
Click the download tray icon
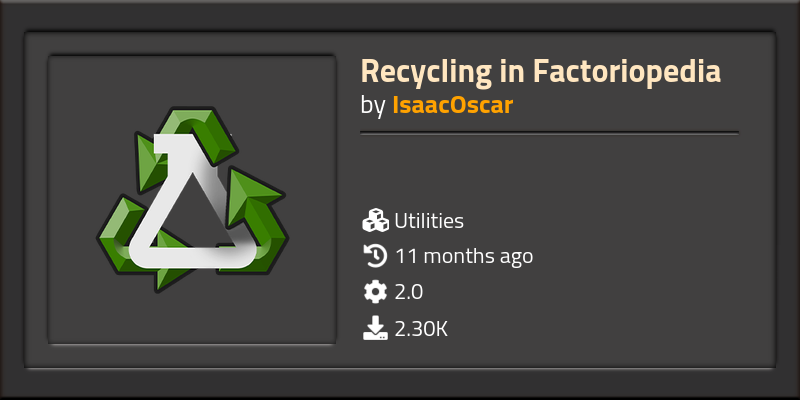point(376,329)
